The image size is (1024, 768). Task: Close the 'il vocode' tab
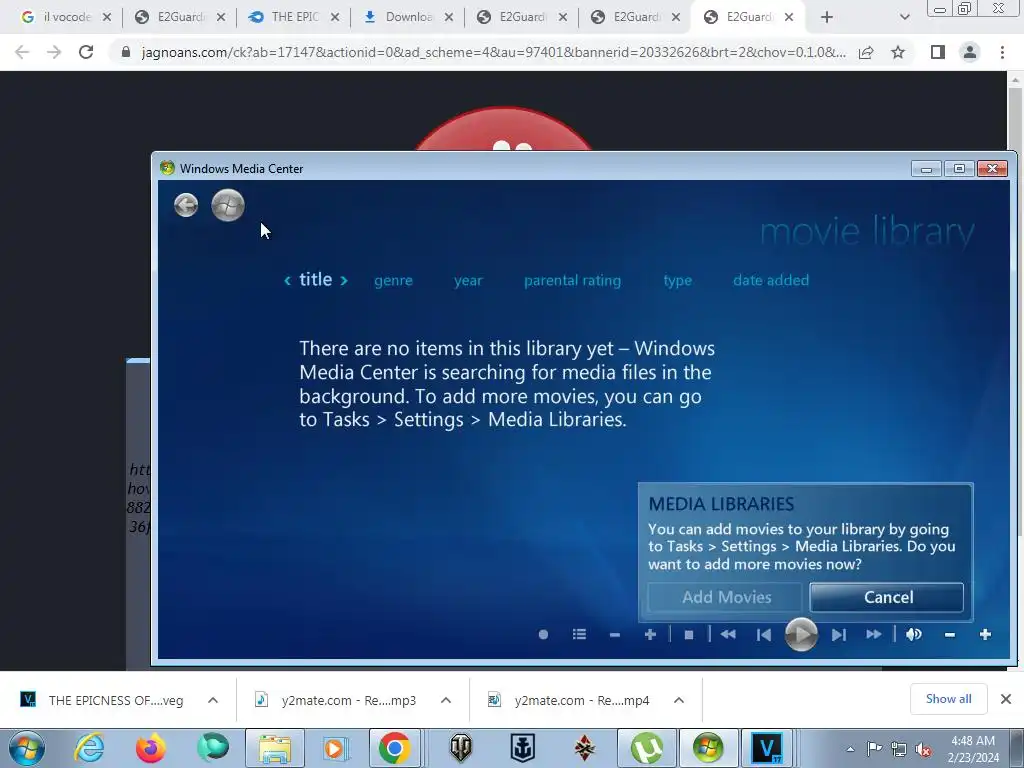107,17
